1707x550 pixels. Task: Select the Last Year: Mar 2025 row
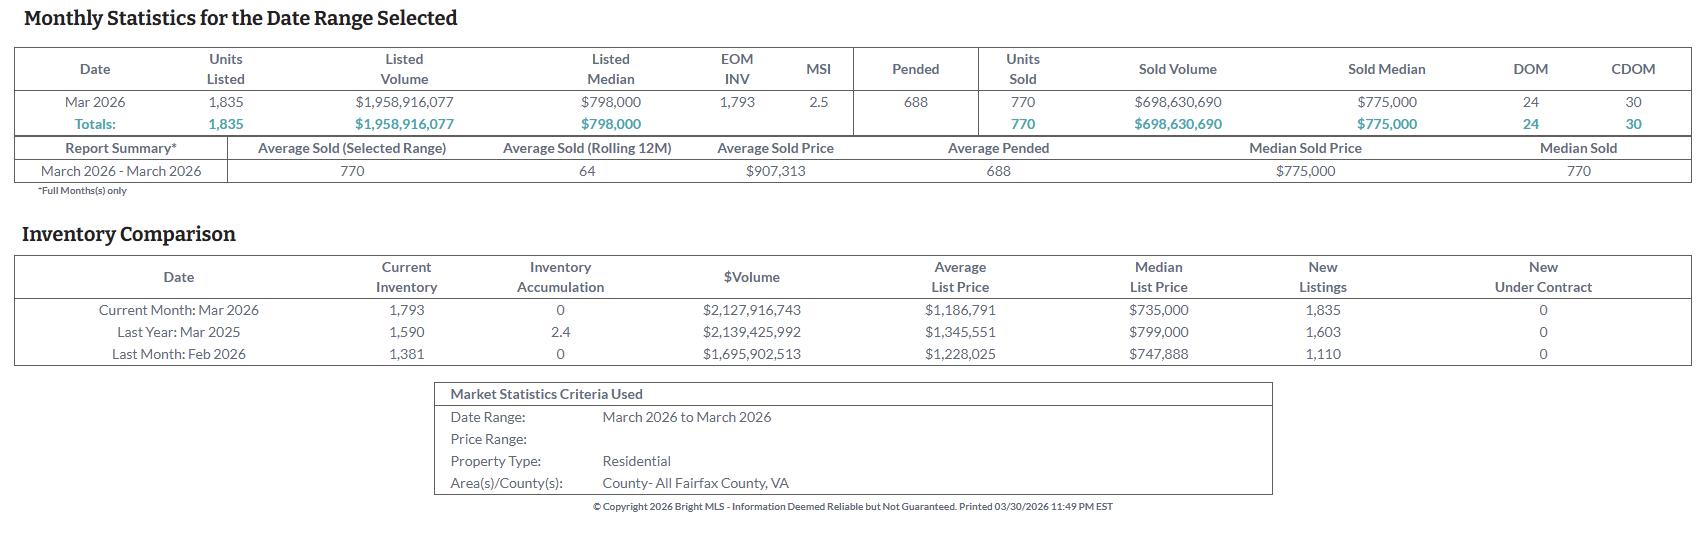pyautogui.click(x=178, y=332)
